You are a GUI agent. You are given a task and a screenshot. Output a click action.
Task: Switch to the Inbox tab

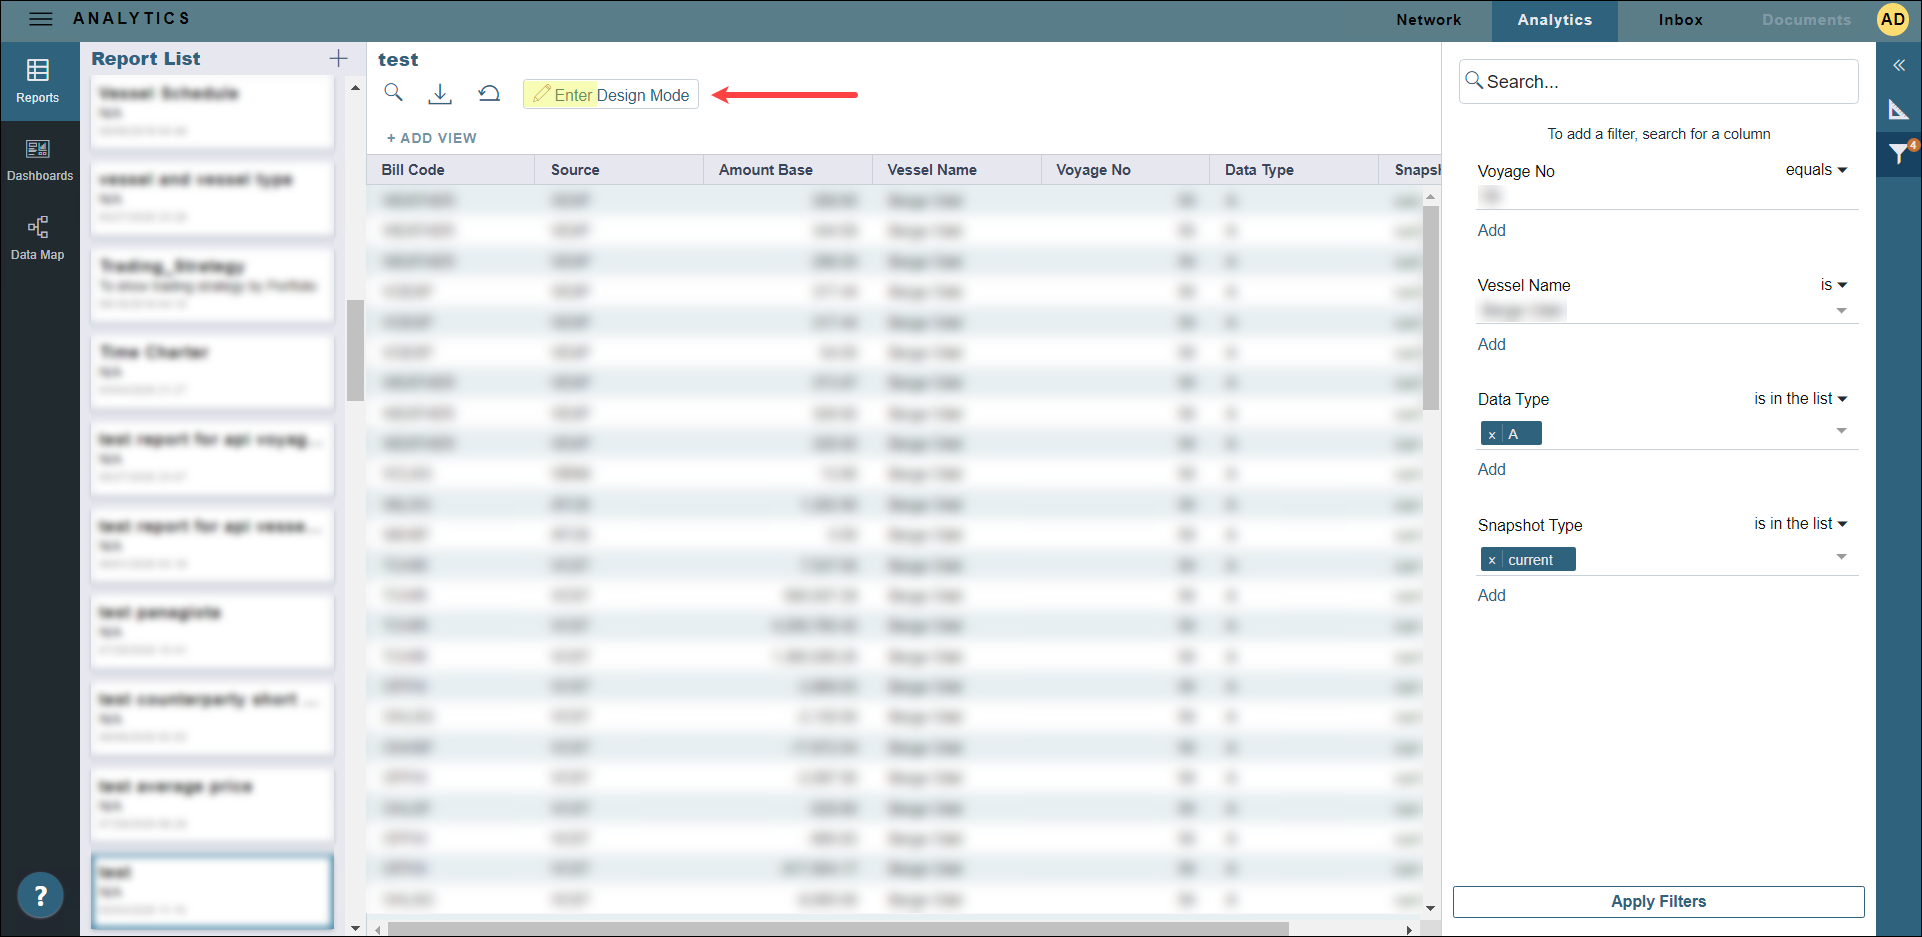point(1680,20)
